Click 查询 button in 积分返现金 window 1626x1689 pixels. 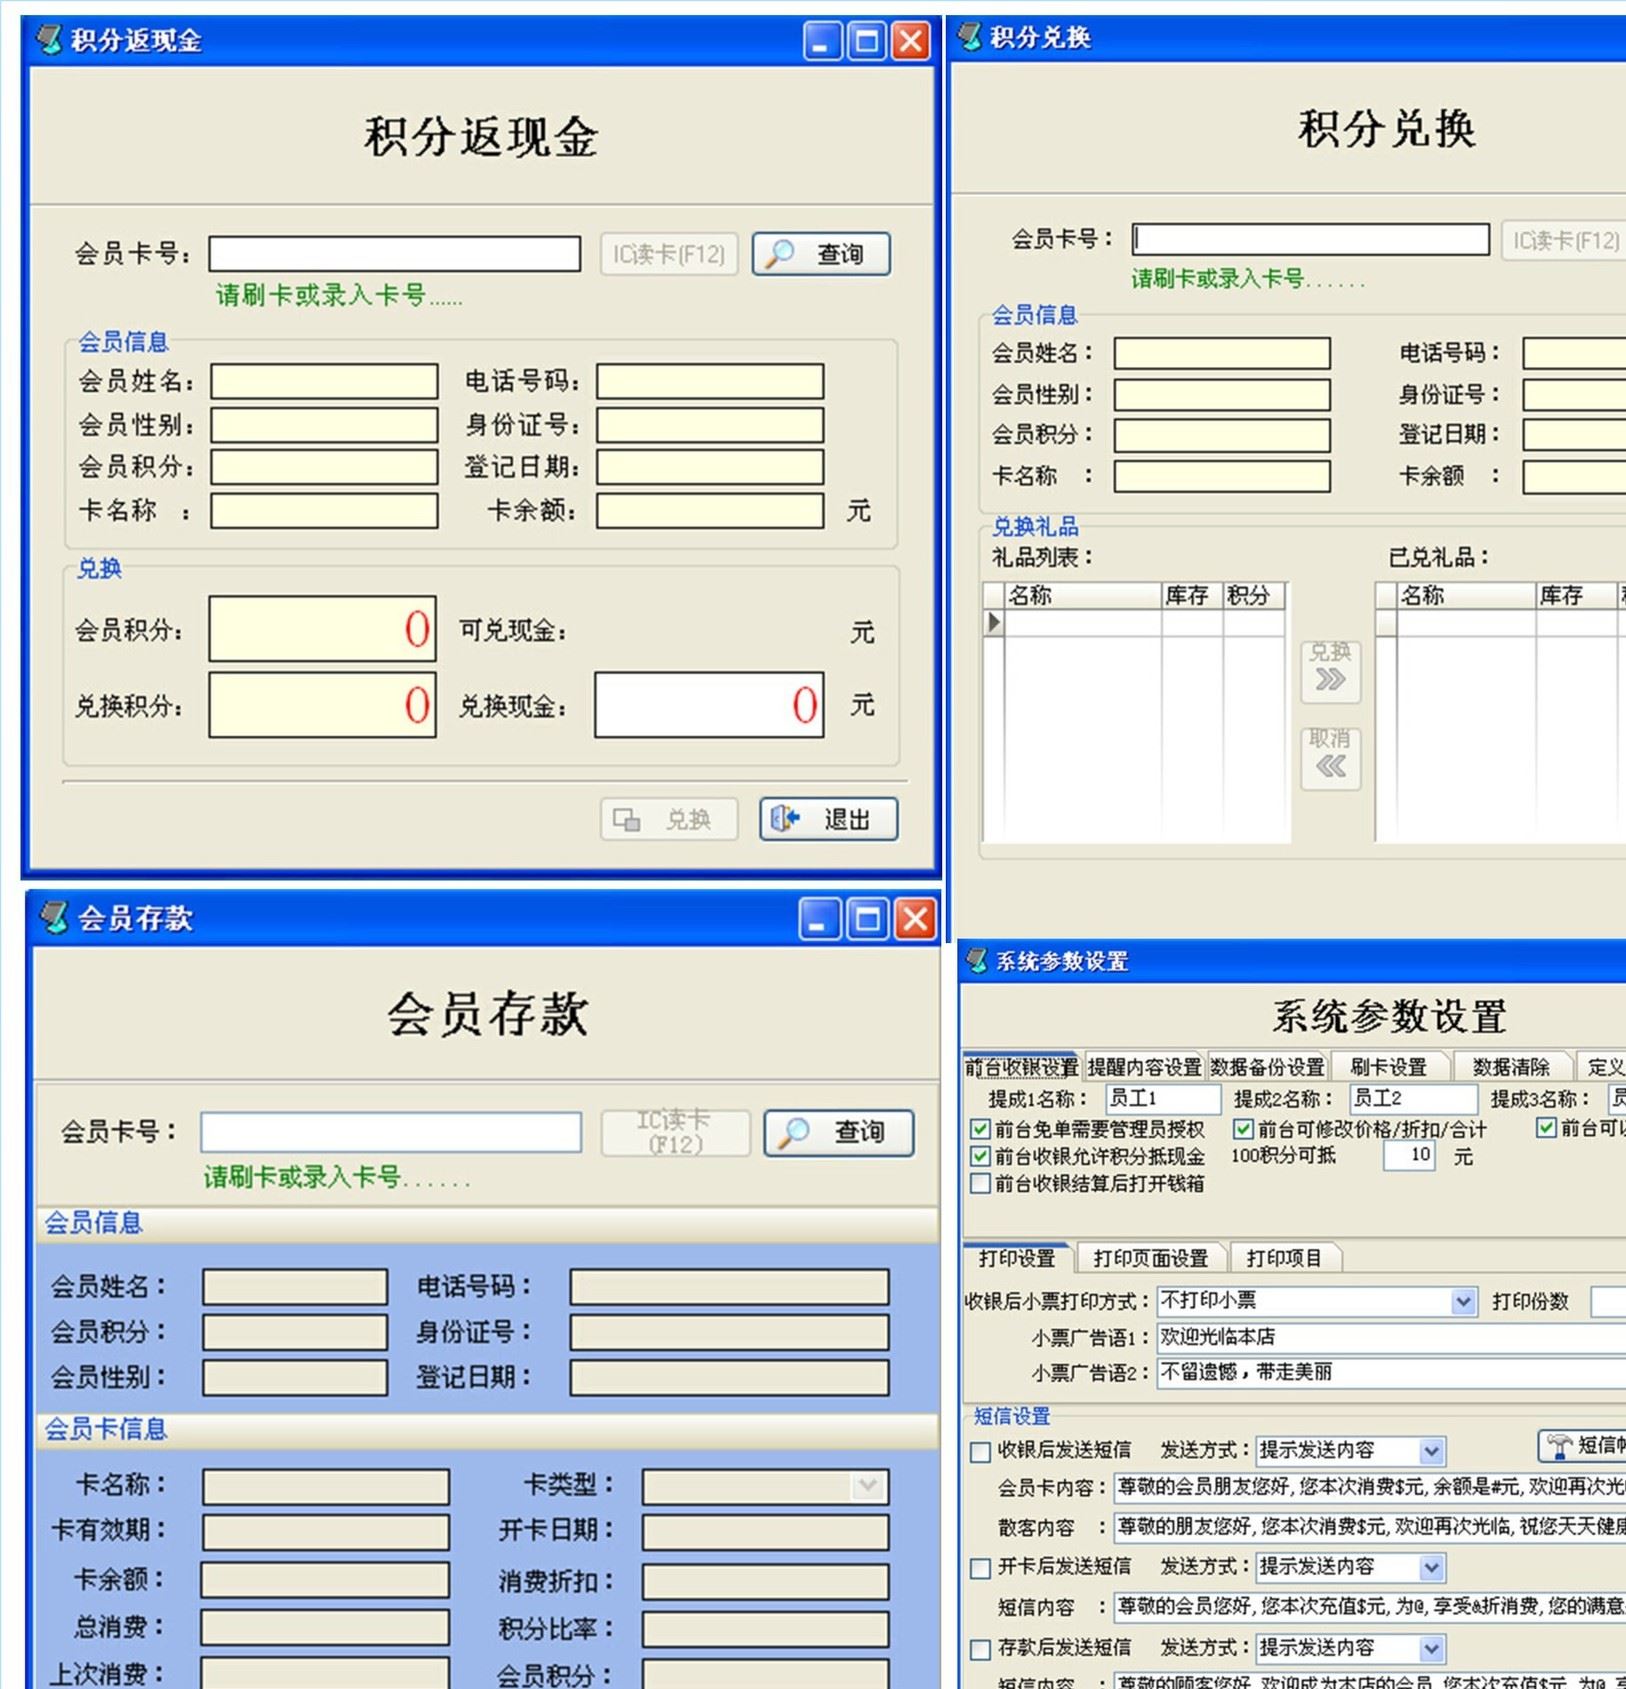coord(821,254)
